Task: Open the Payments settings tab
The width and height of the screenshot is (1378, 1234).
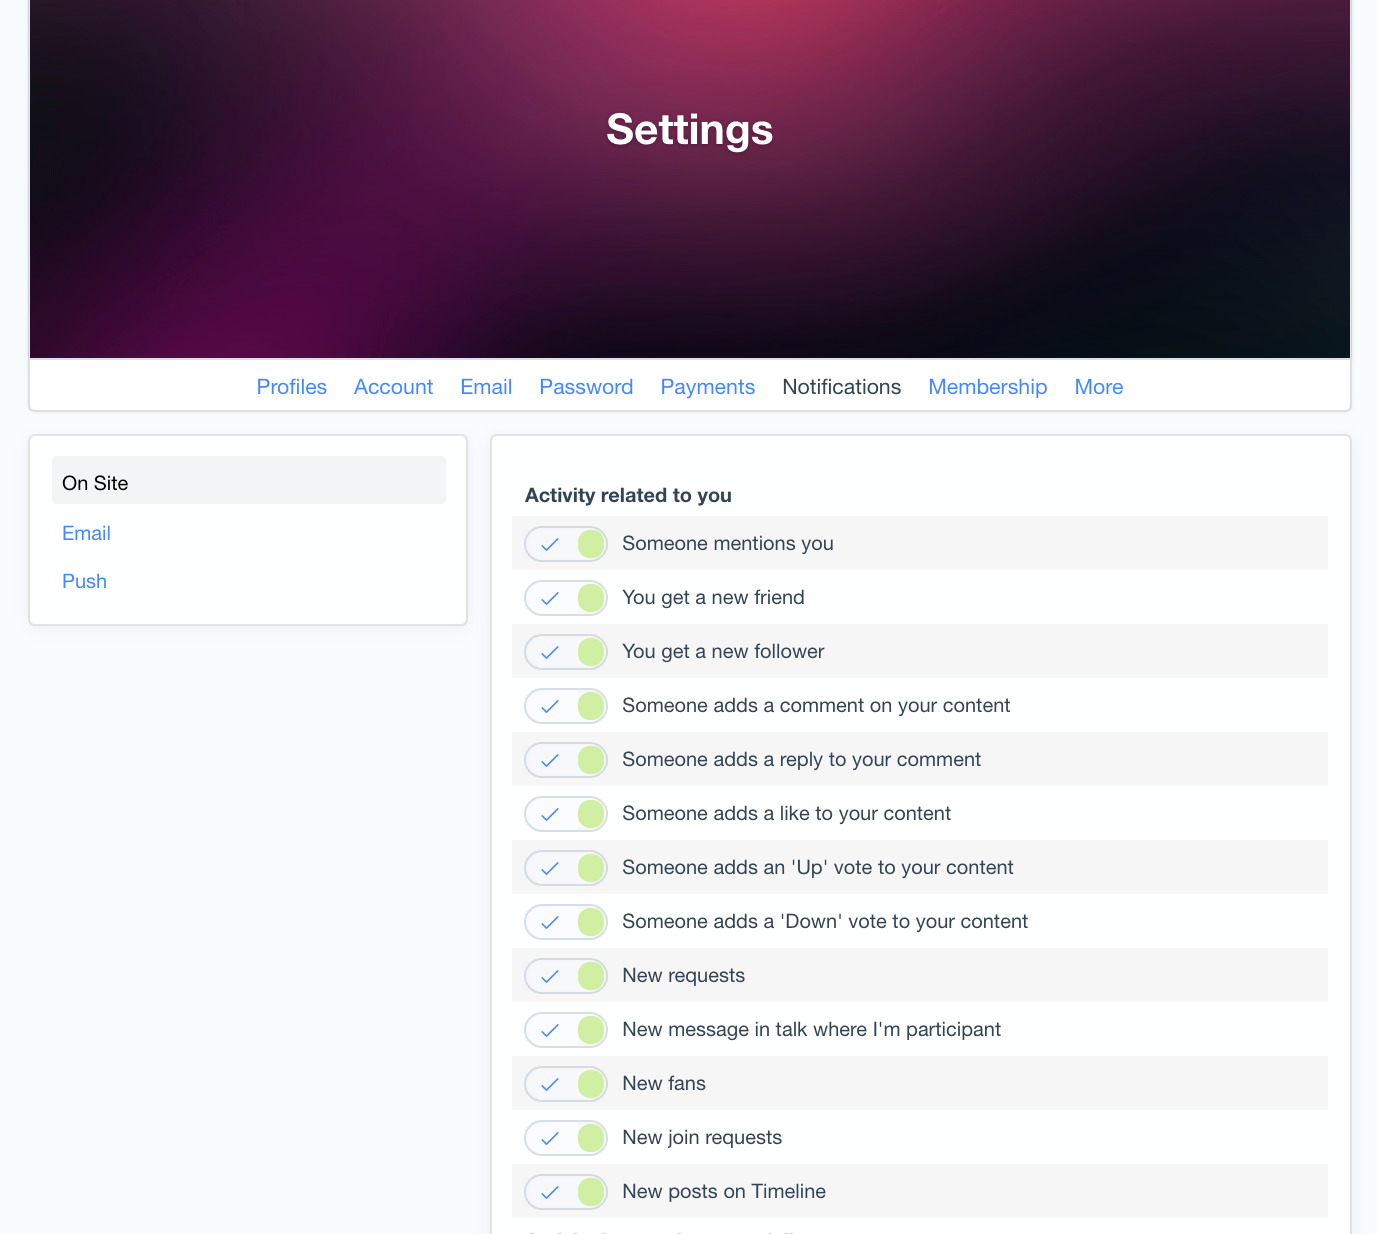Action: point(707,387)
